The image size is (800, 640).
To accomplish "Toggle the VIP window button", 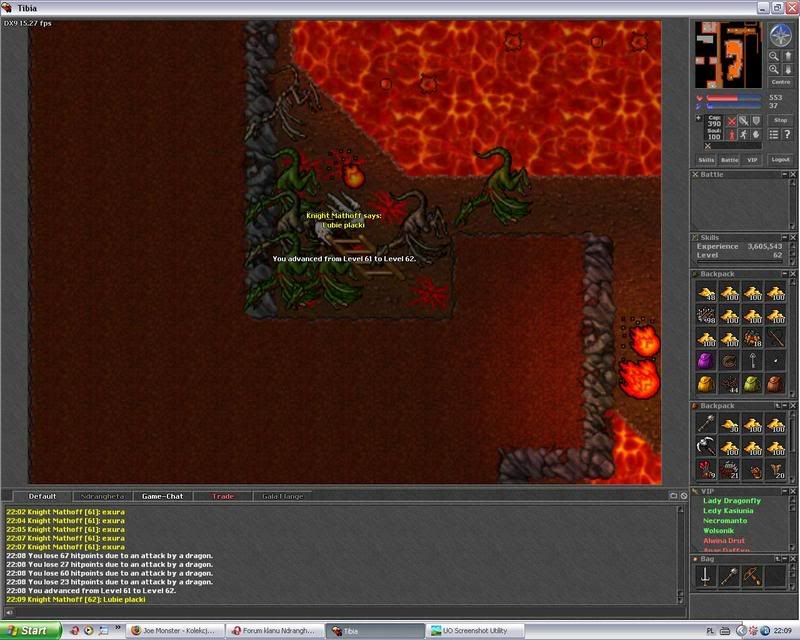I will 752,160.
